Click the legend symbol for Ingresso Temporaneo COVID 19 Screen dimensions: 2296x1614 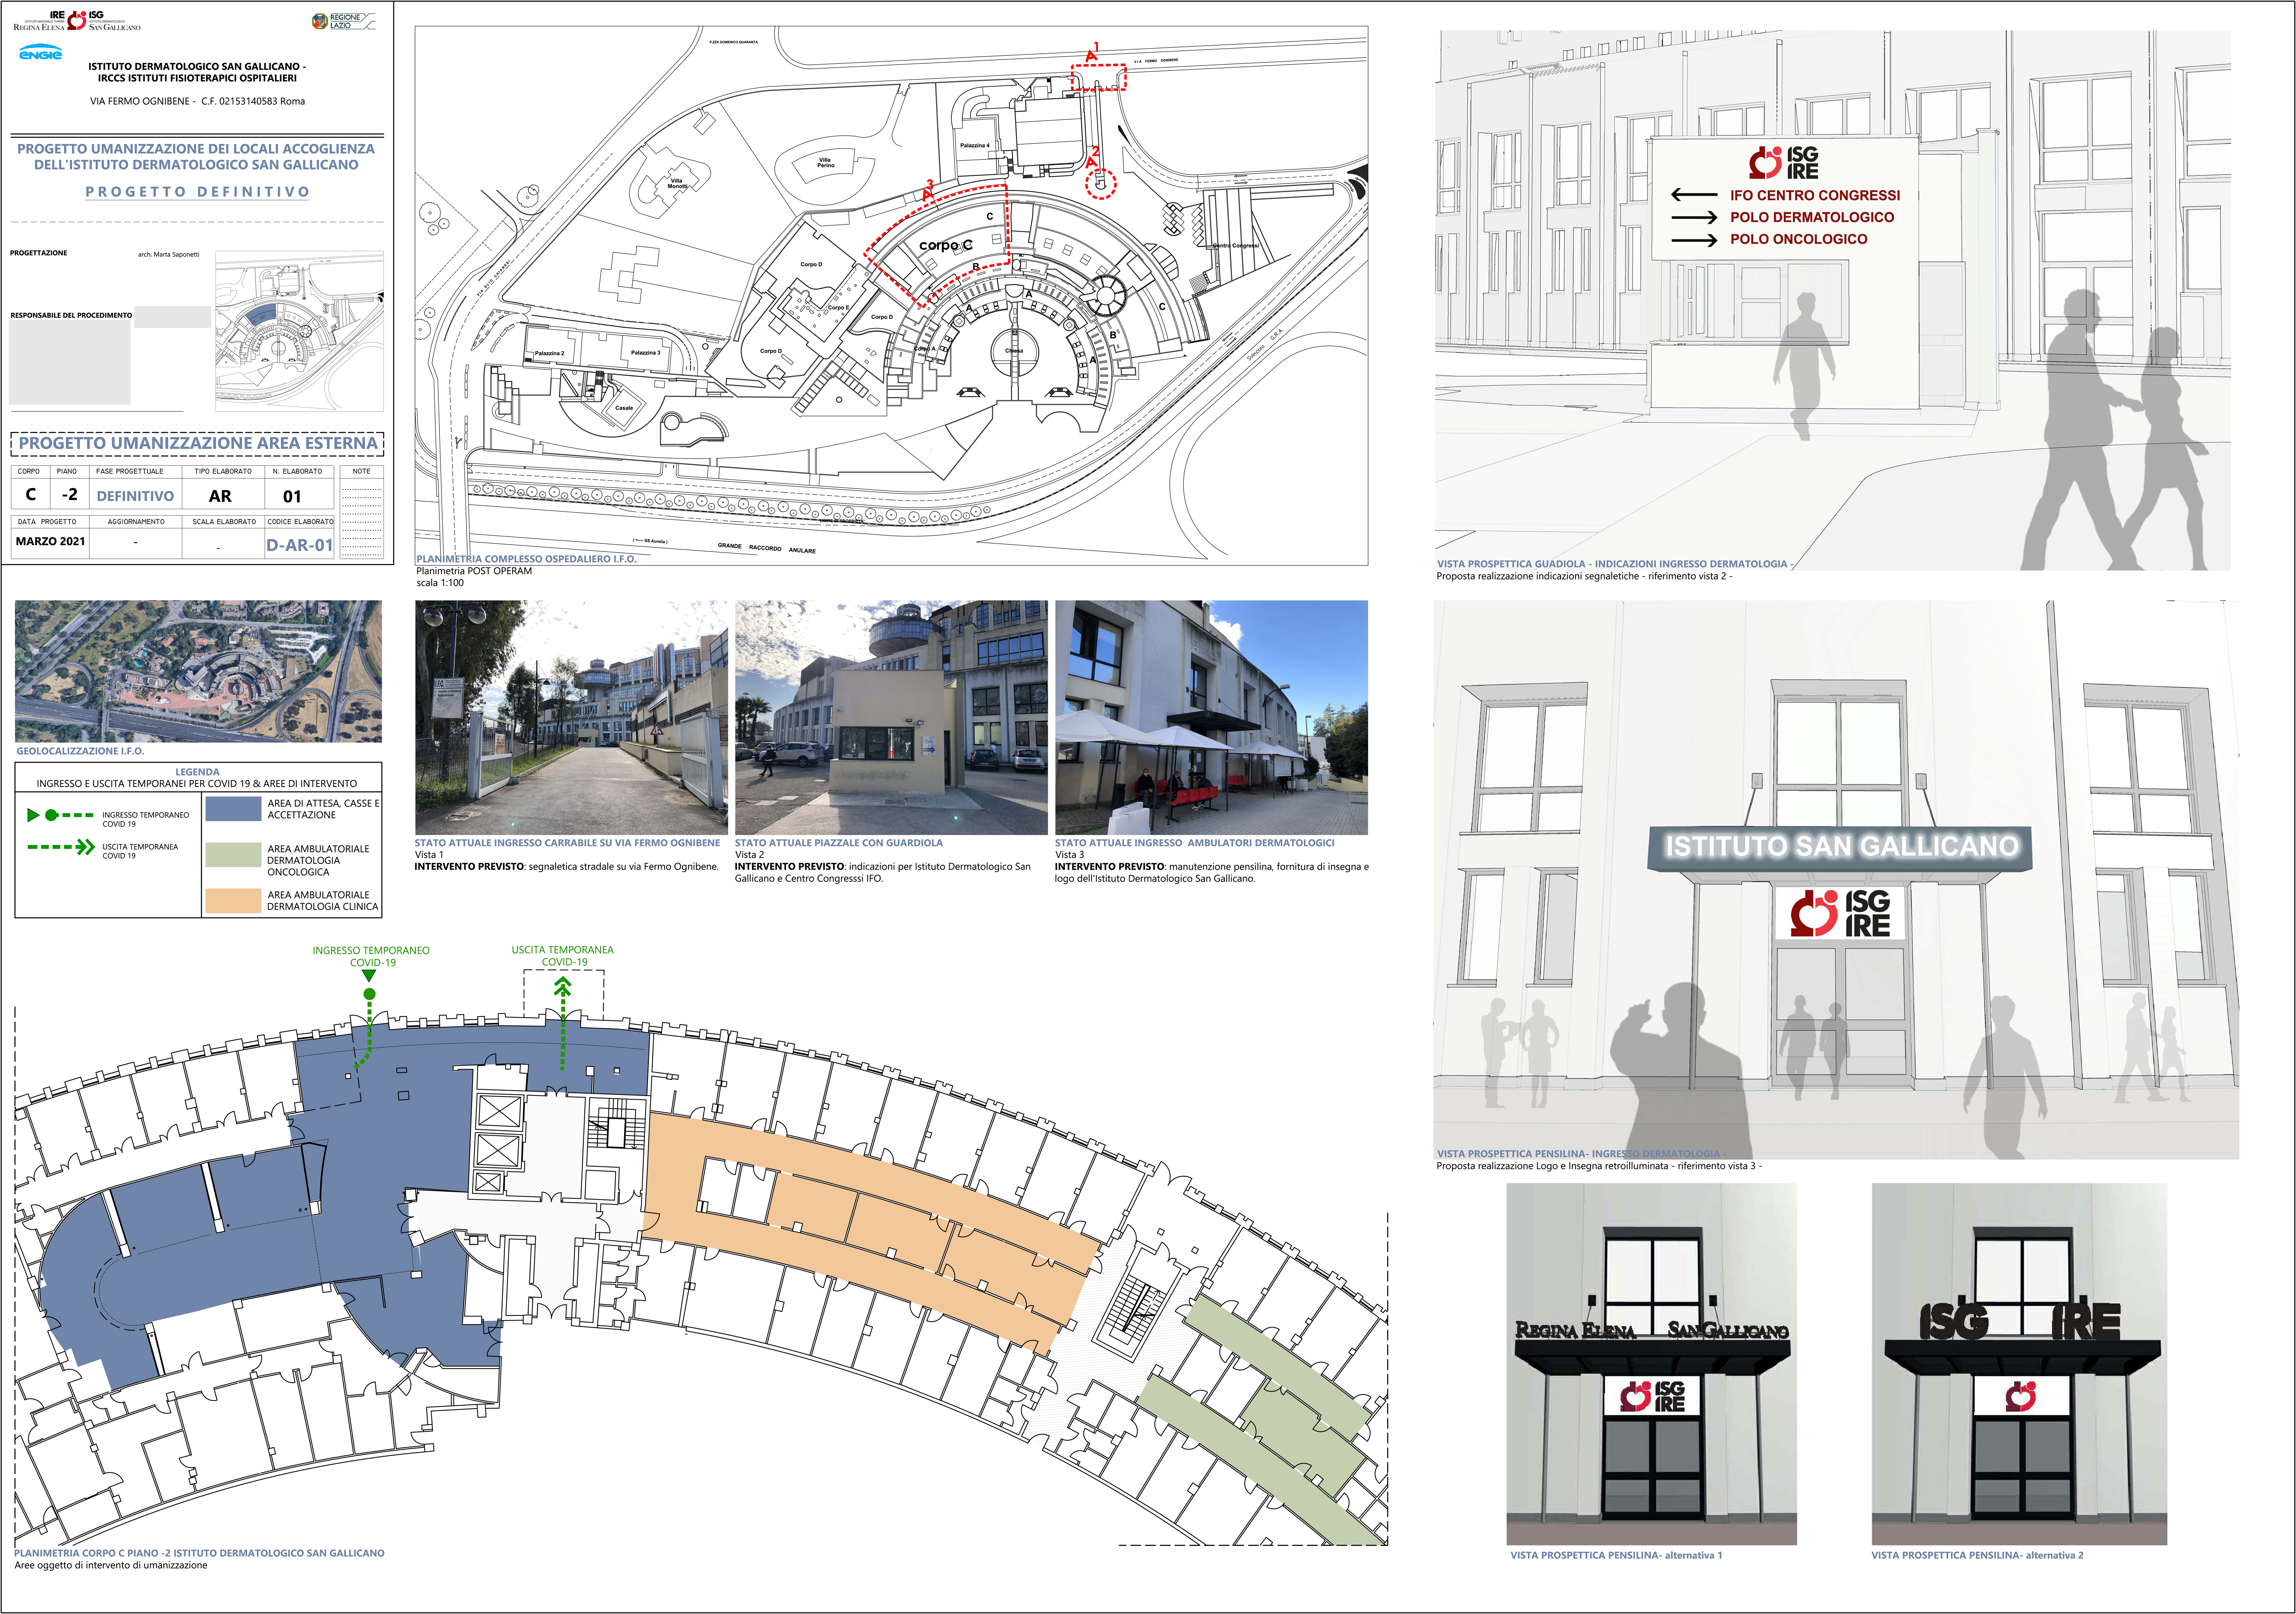60,815
